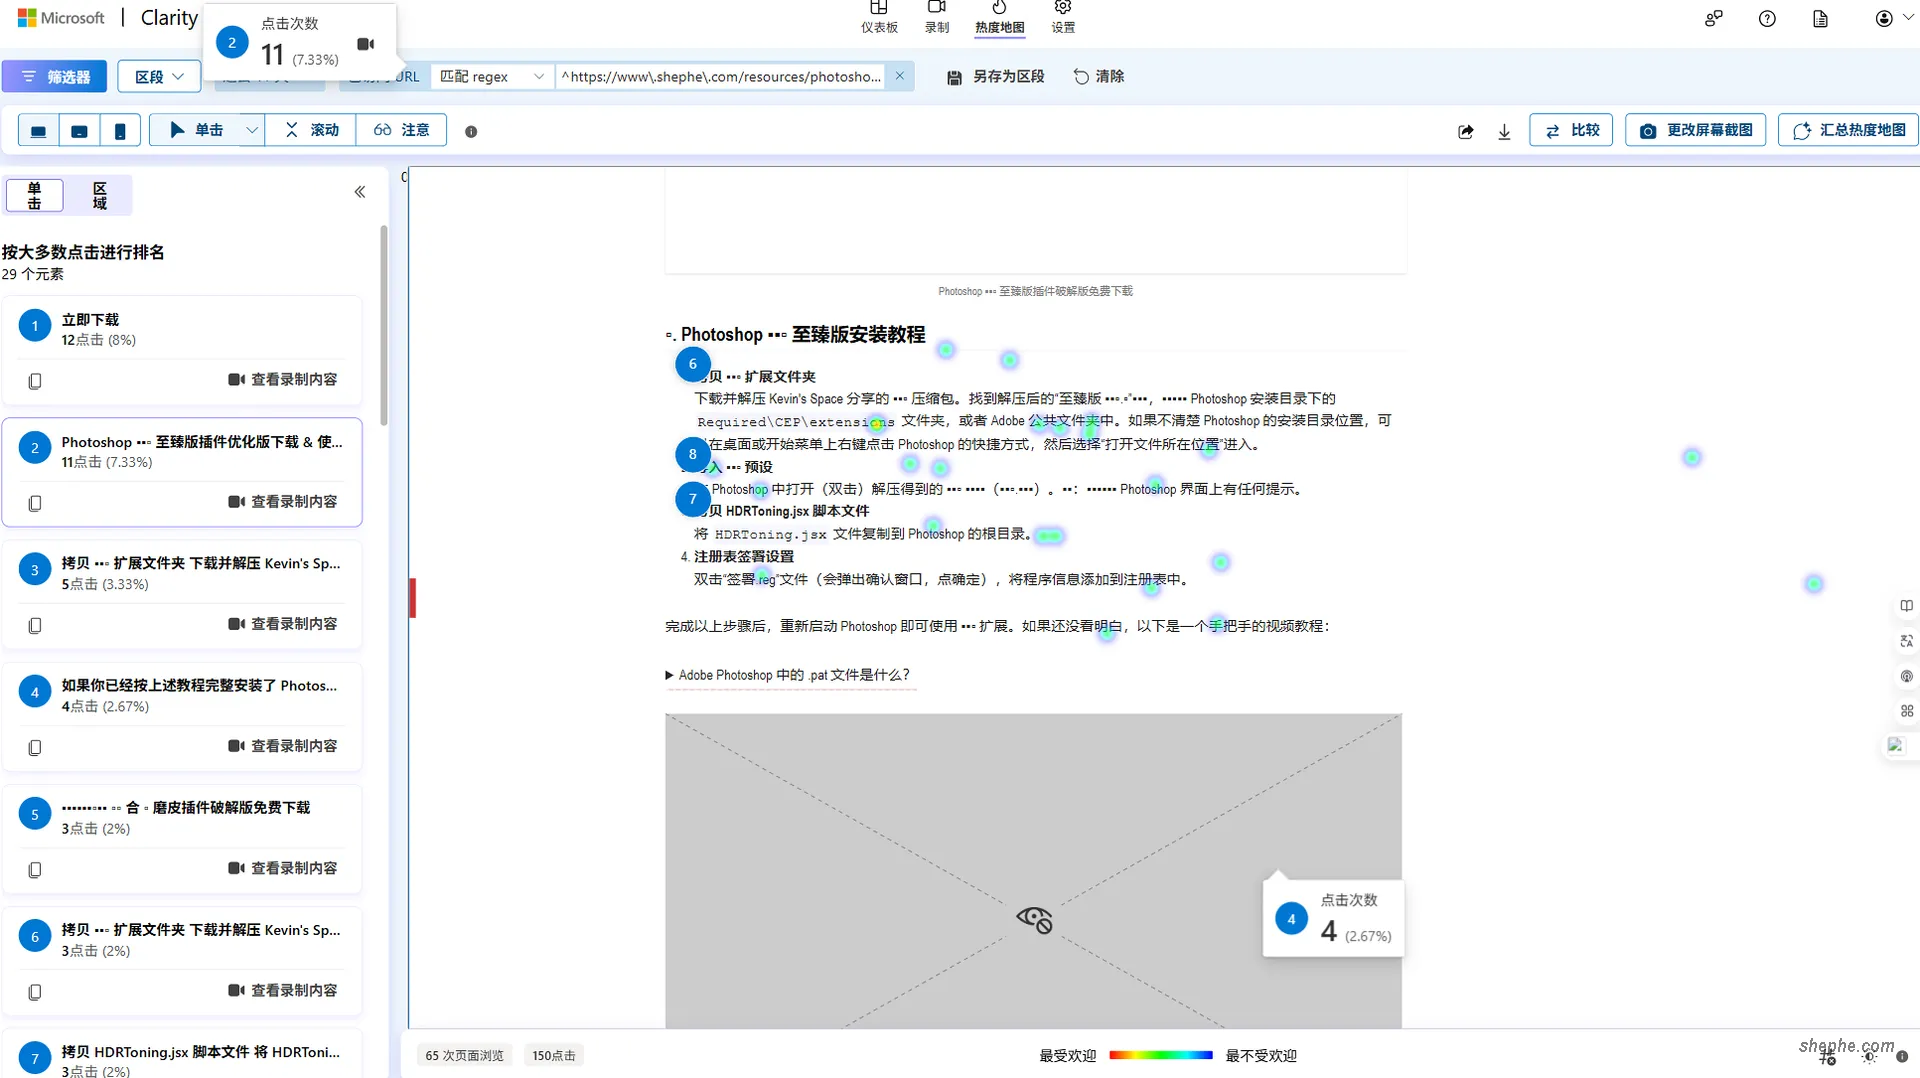Switch to the 仪表板 tab
1920x1078 pixels.
coord(879,18)
